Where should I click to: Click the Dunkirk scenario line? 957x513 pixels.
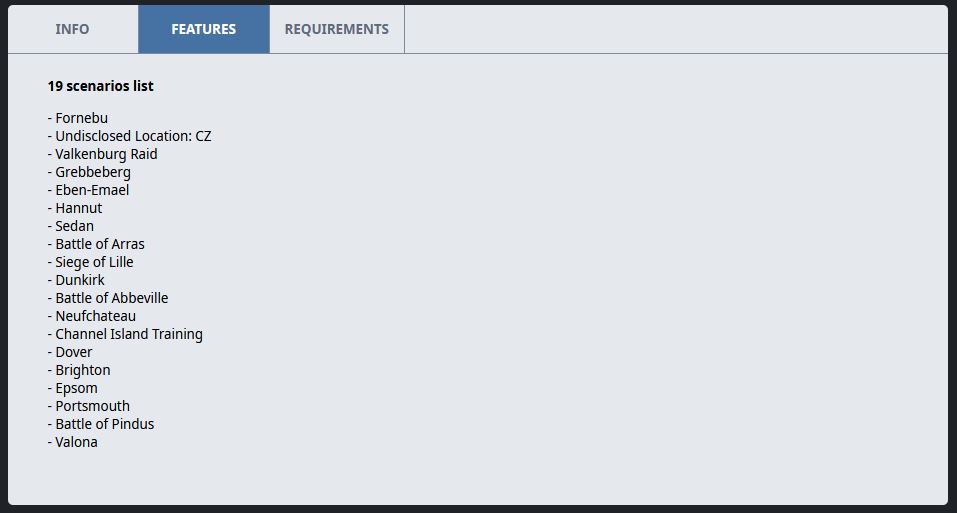point(76,280)
